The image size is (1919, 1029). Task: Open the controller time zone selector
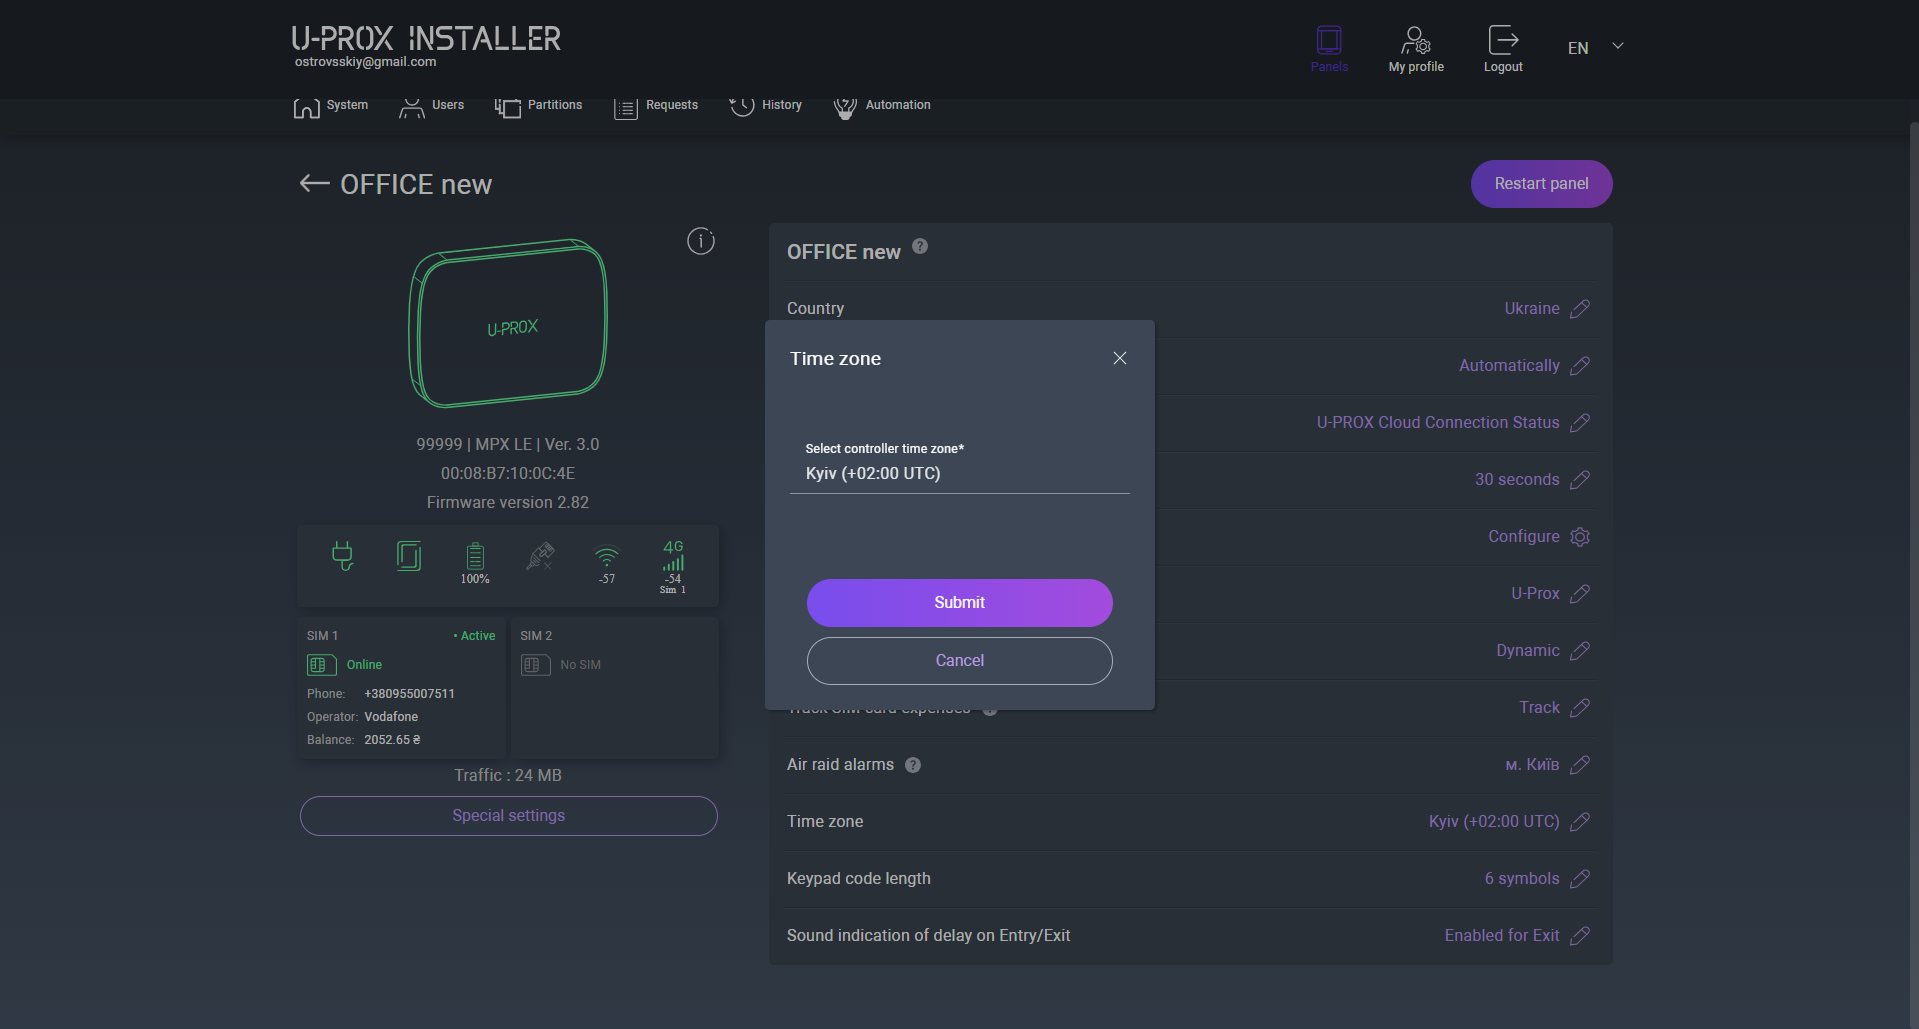click(959, 473)
